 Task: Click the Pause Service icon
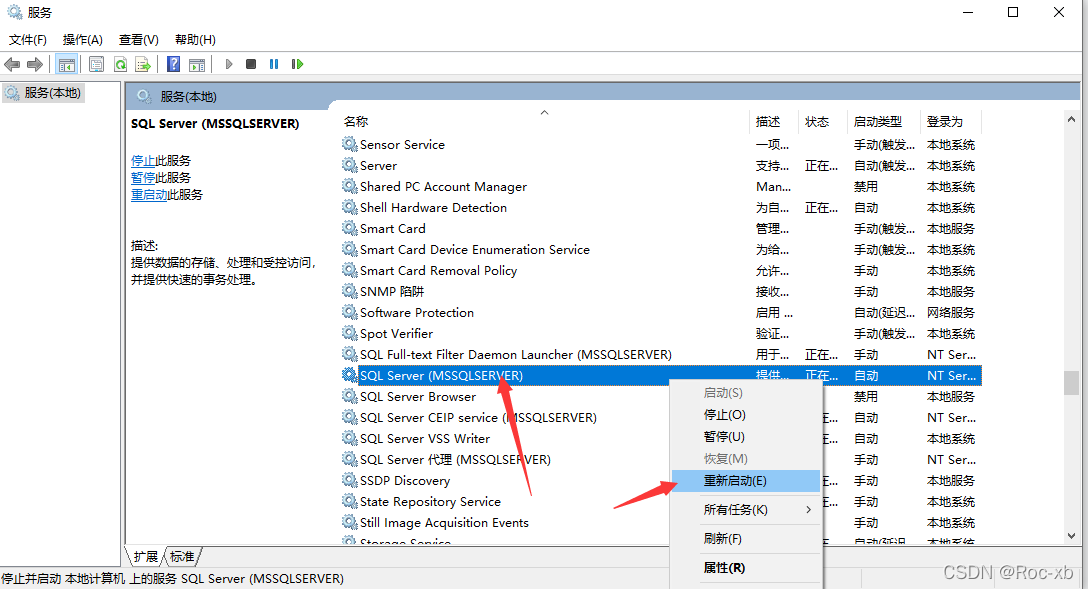coord(274,65)
